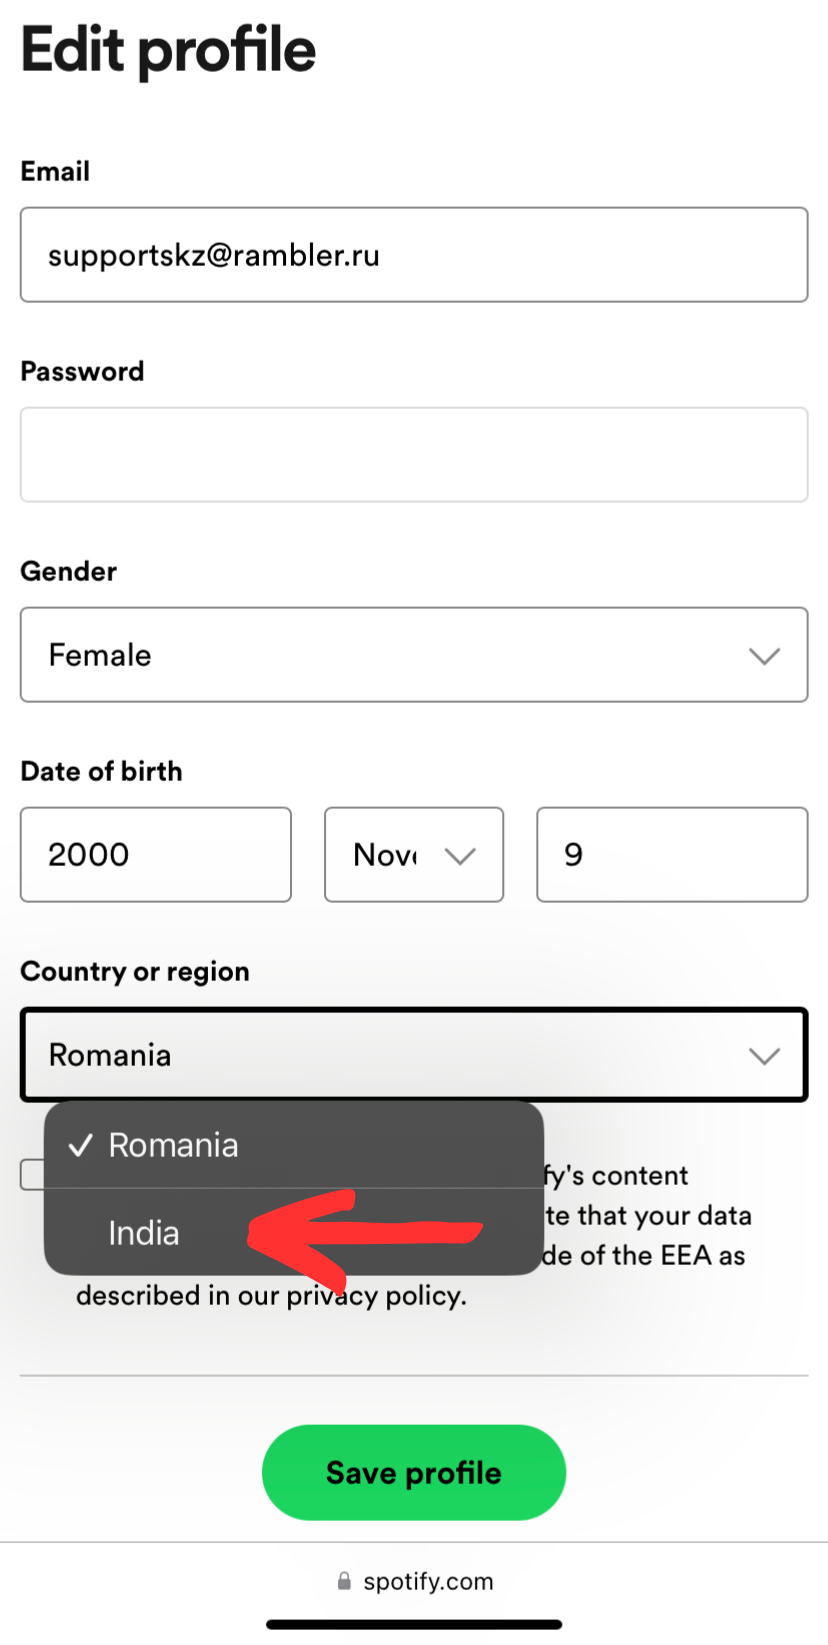
Task: Tap the home indicator bar
Action: [x=414, y=1625]
